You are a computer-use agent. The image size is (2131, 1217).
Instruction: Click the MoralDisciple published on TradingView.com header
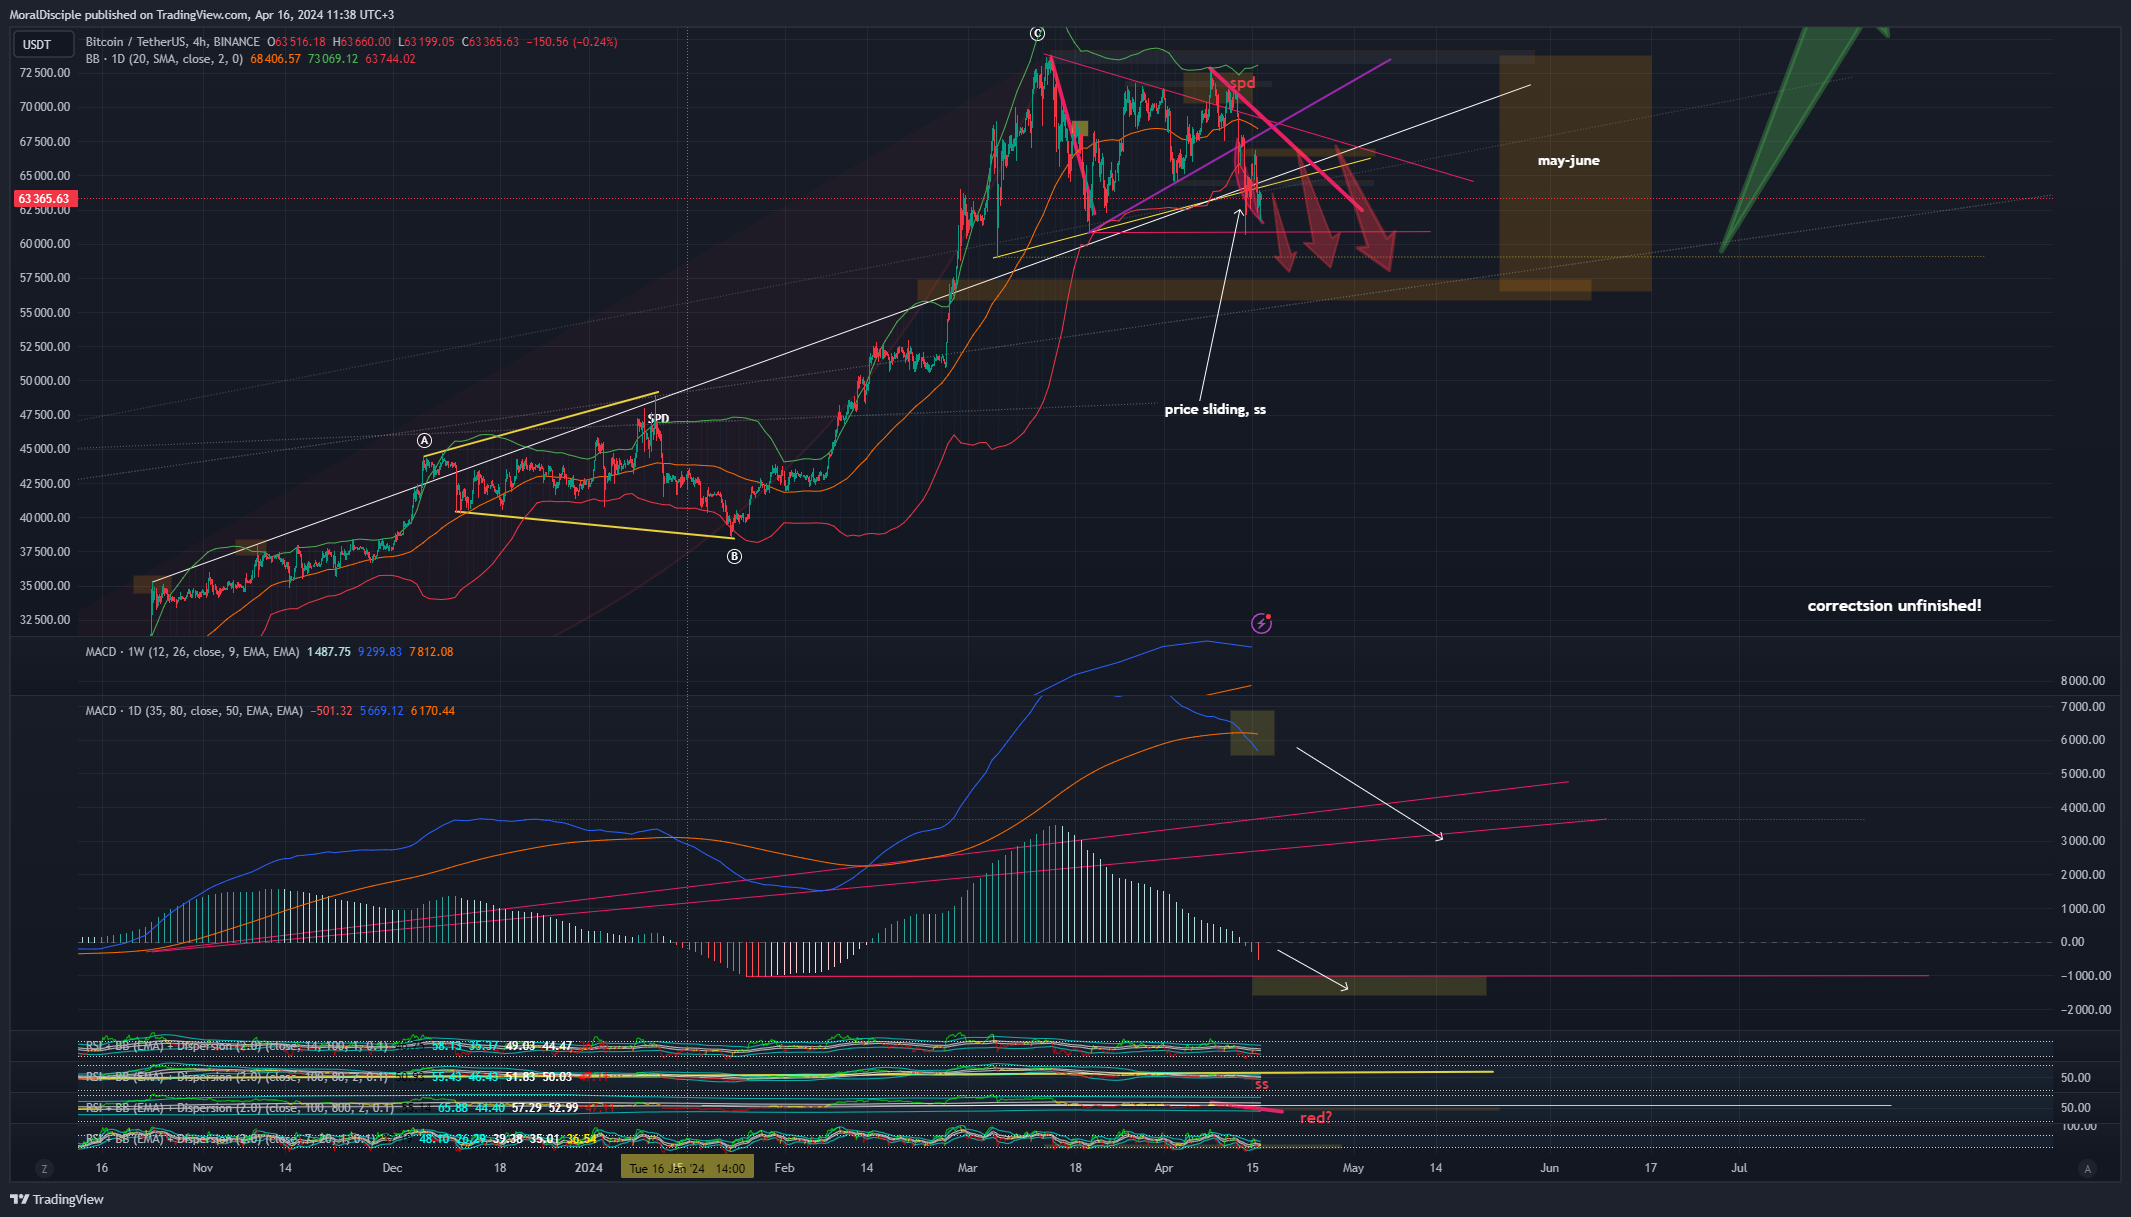pyautogui.click(x=202, y=15)
